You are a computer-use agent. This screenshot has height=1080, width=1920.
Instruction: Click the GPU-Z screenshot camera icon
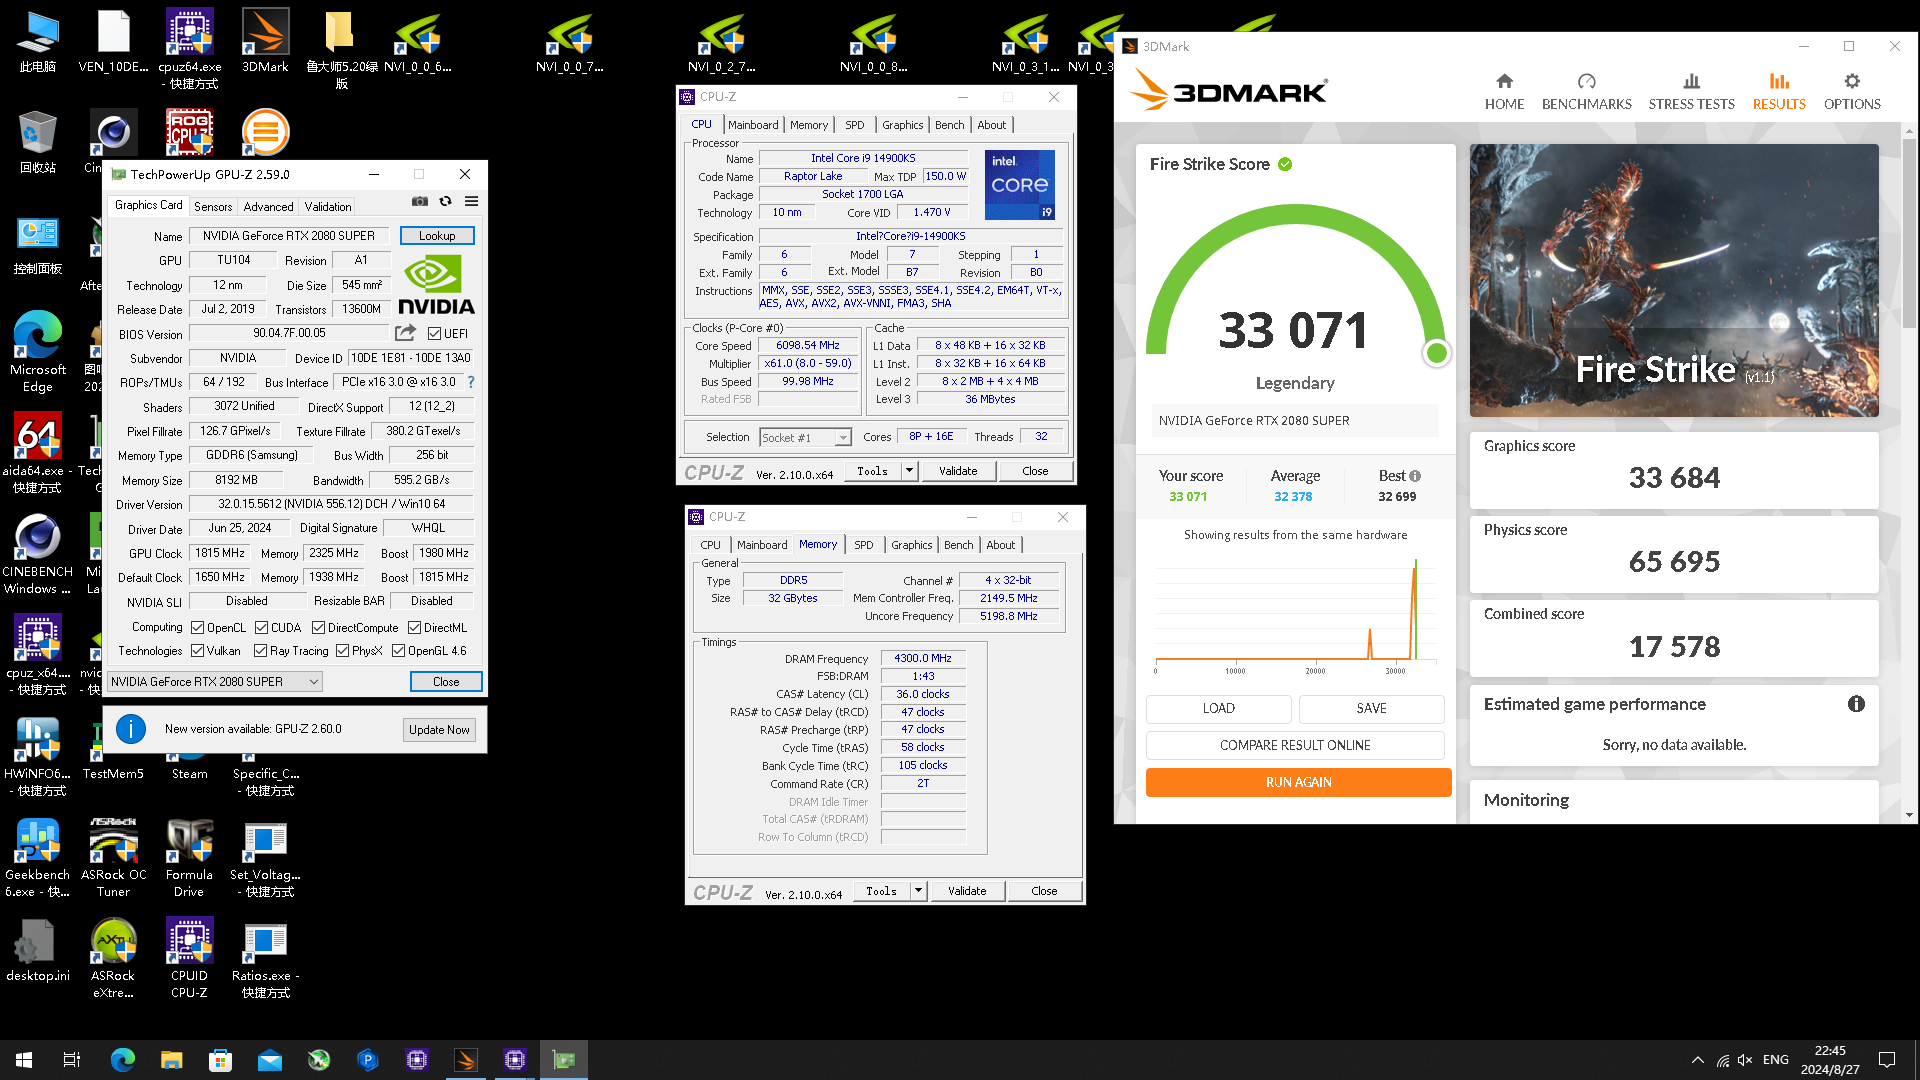(420, 201)
